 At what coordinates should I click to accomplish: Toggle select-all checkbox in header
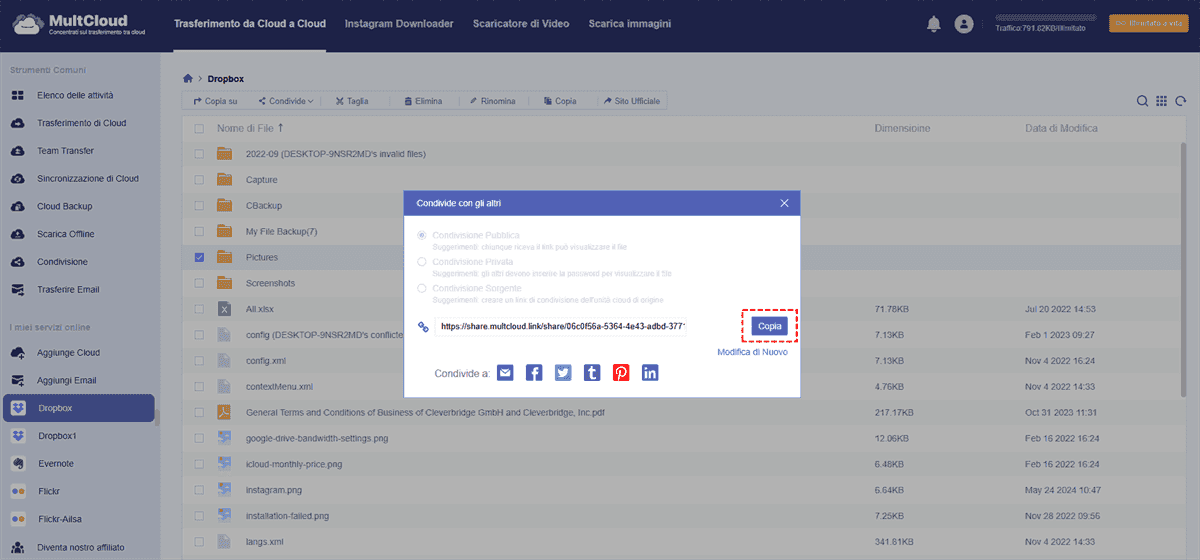pos(199,129)
